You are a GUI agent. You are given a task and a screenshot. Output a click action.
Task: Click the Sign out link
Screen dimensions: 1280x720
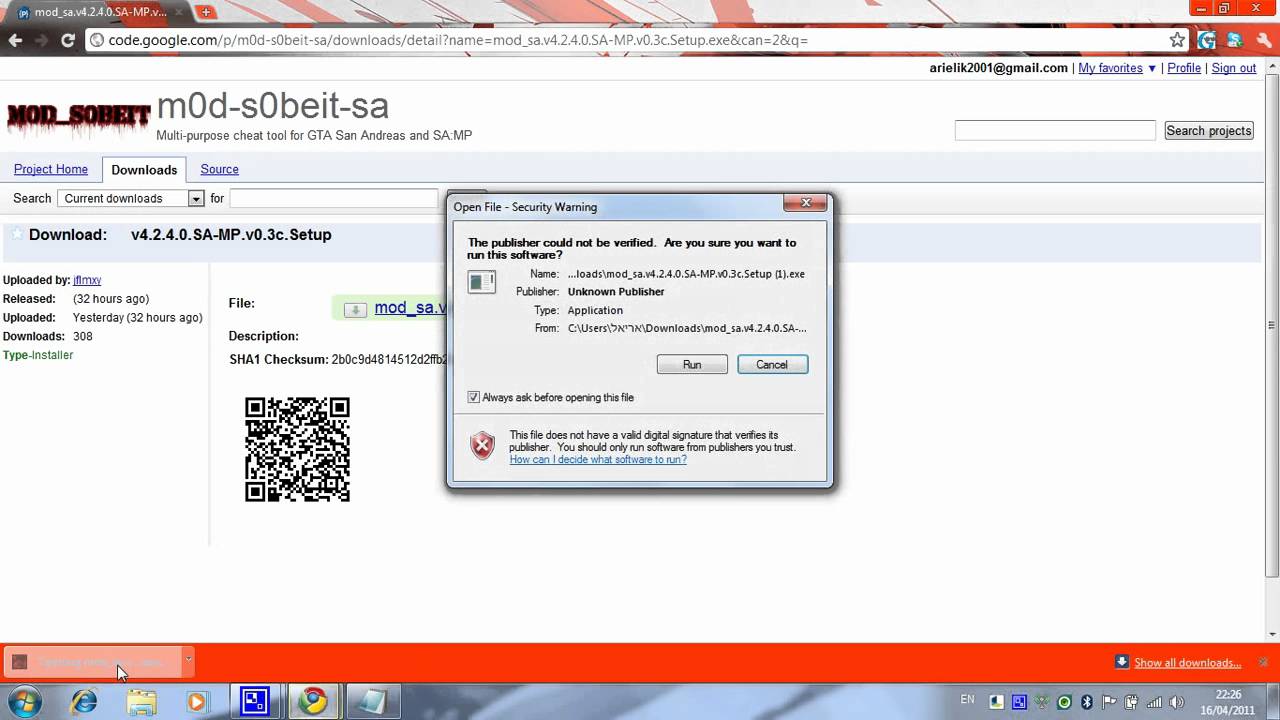[x=1233, y=68]
